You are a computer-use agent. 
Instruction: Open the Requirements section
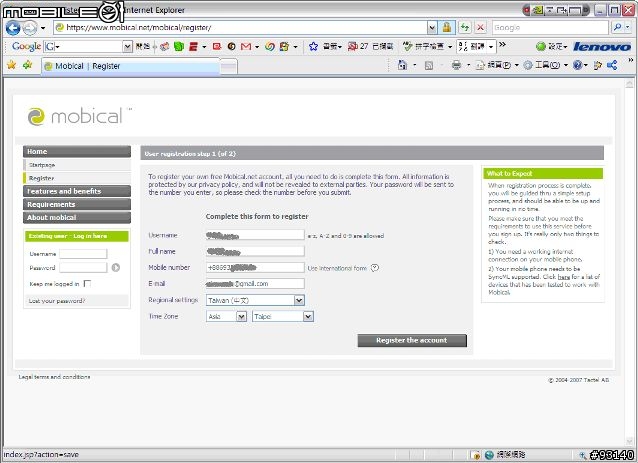coord(77,204)
